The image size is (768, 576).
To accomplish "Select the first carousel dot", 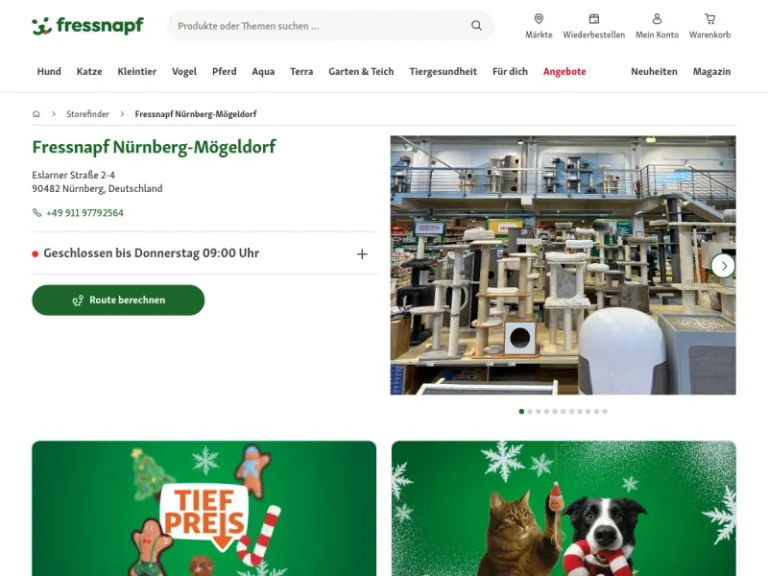I will pyautogui.click(x=521, y=411).
